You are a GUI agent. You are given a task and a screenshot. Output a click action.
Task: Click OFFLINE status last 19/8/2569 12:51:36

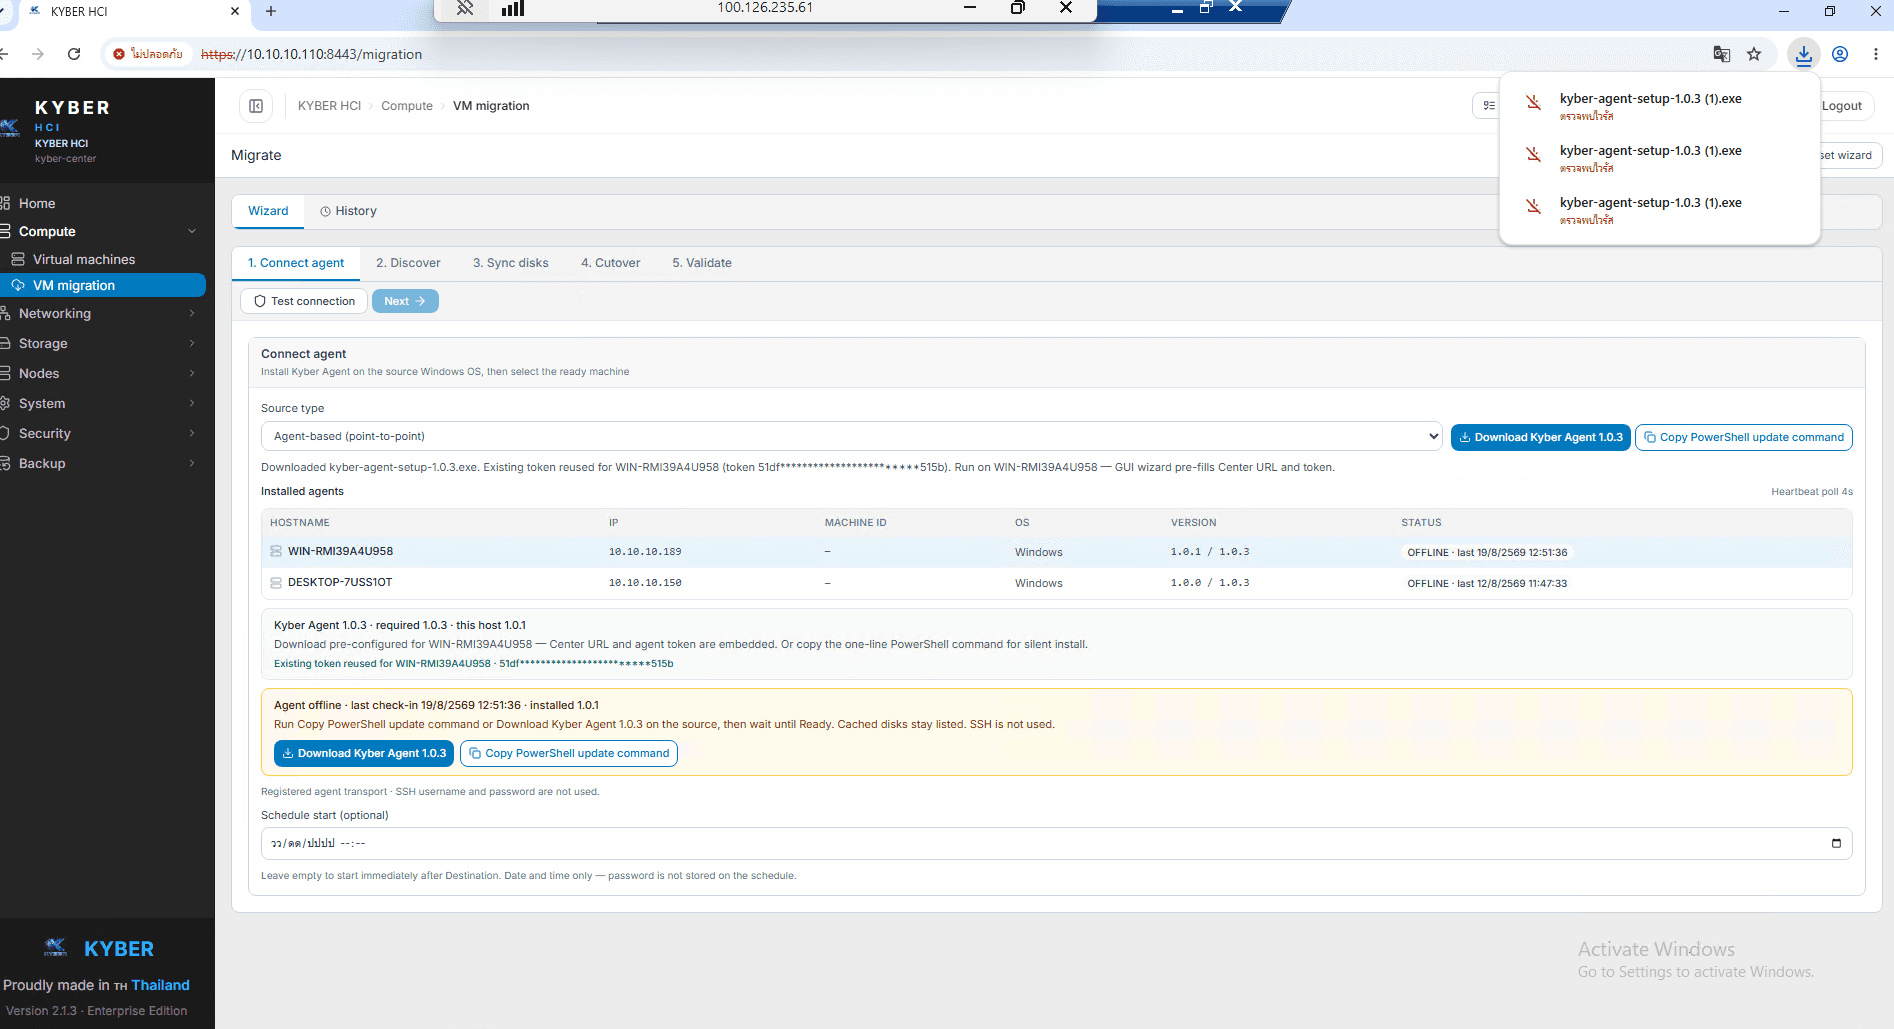pos(1487,552)
